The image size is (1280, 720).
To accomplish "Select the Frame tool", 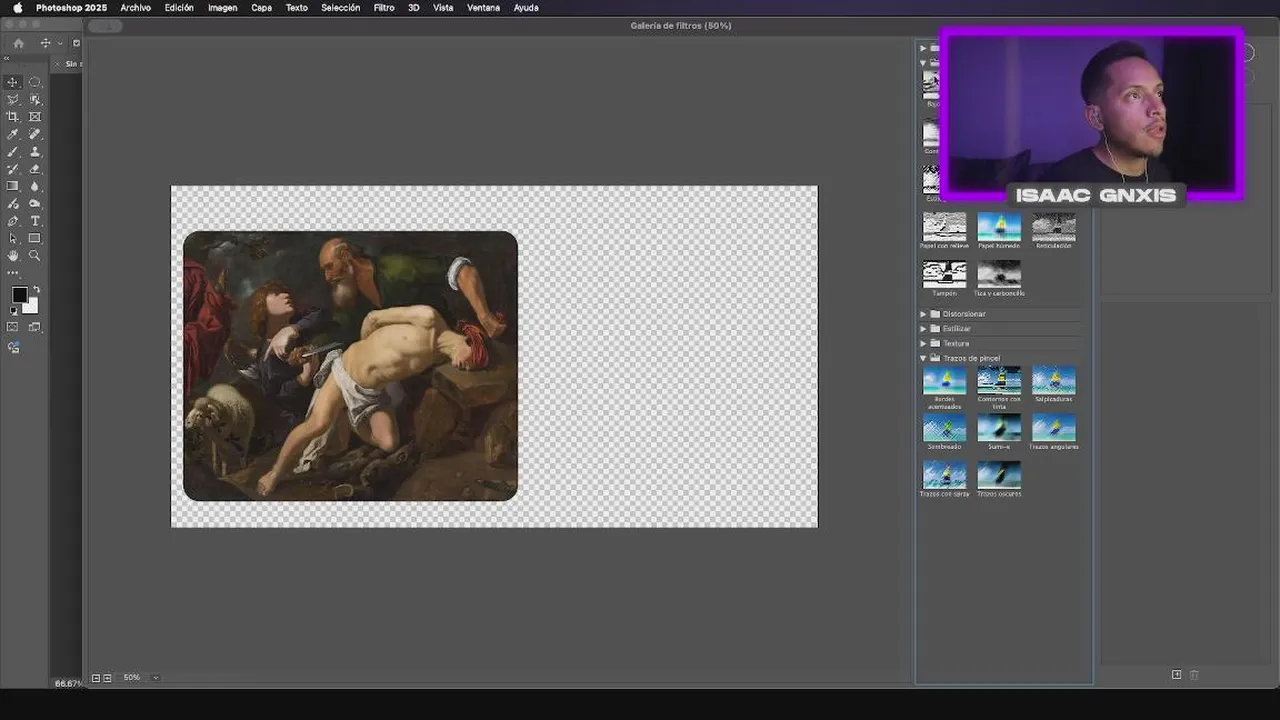I will (35, 116).
